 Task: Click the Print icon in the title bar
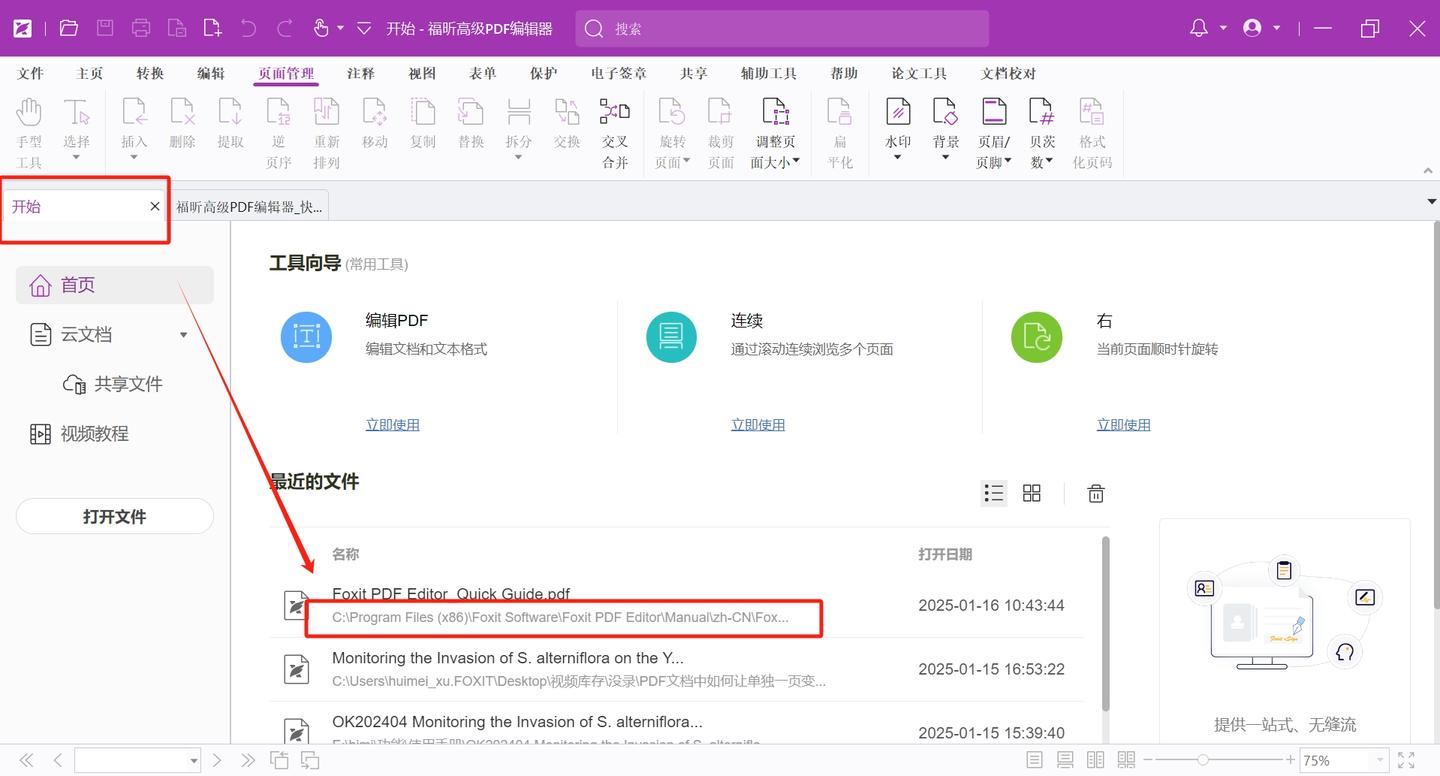coord(141,28)
